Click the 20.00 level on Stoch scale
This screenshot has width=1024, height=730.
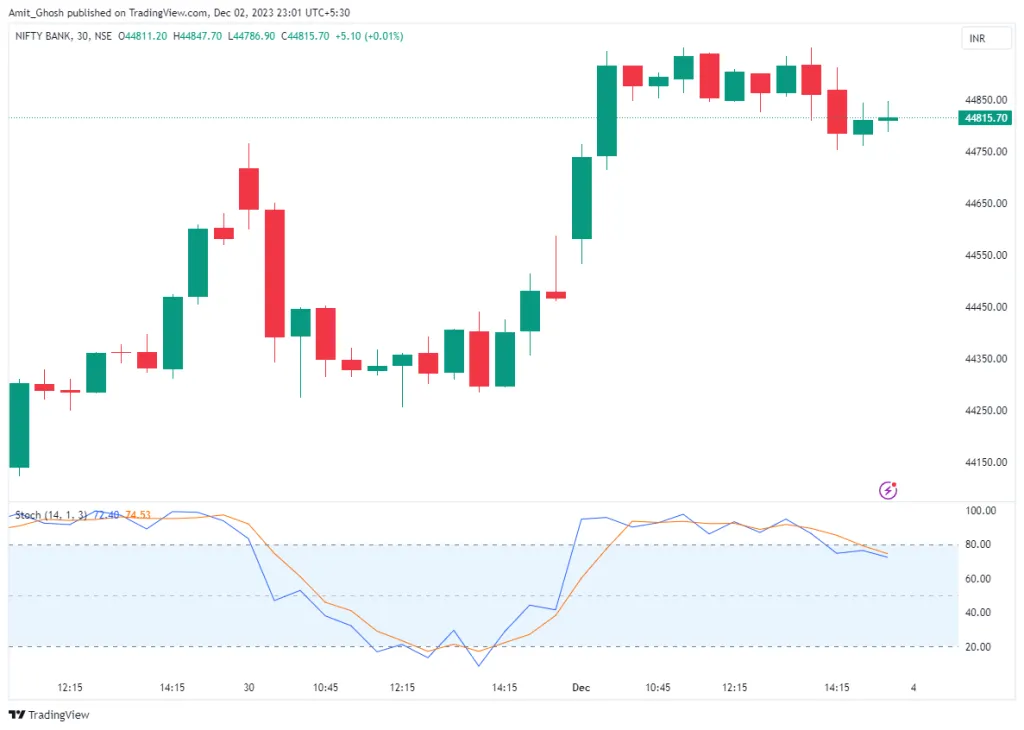pos(979,647)
